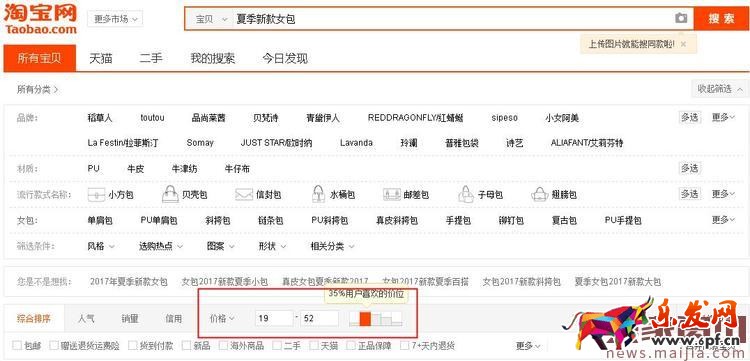Expand 更多 in the 流行款式 row
Screen dimensions: 750x361
click(723, 194)
